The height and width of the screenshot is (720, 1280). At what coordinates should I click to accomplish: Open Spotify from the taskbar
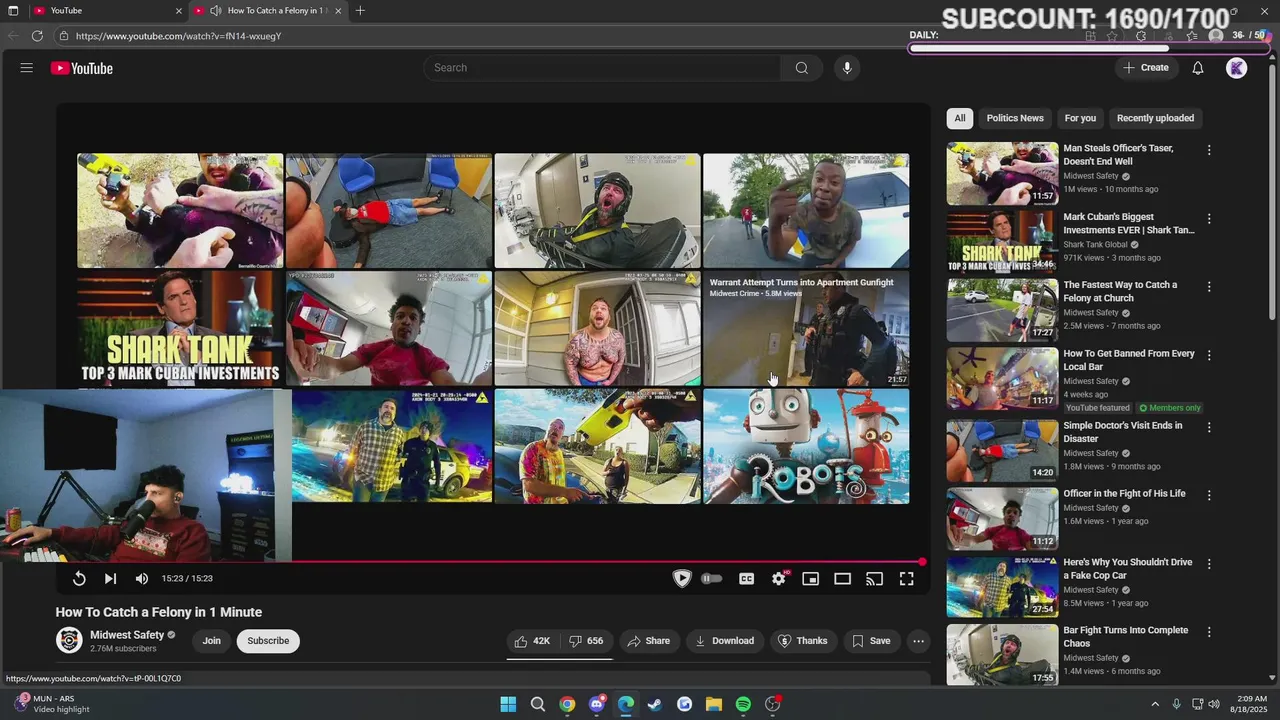pos(743,705)
